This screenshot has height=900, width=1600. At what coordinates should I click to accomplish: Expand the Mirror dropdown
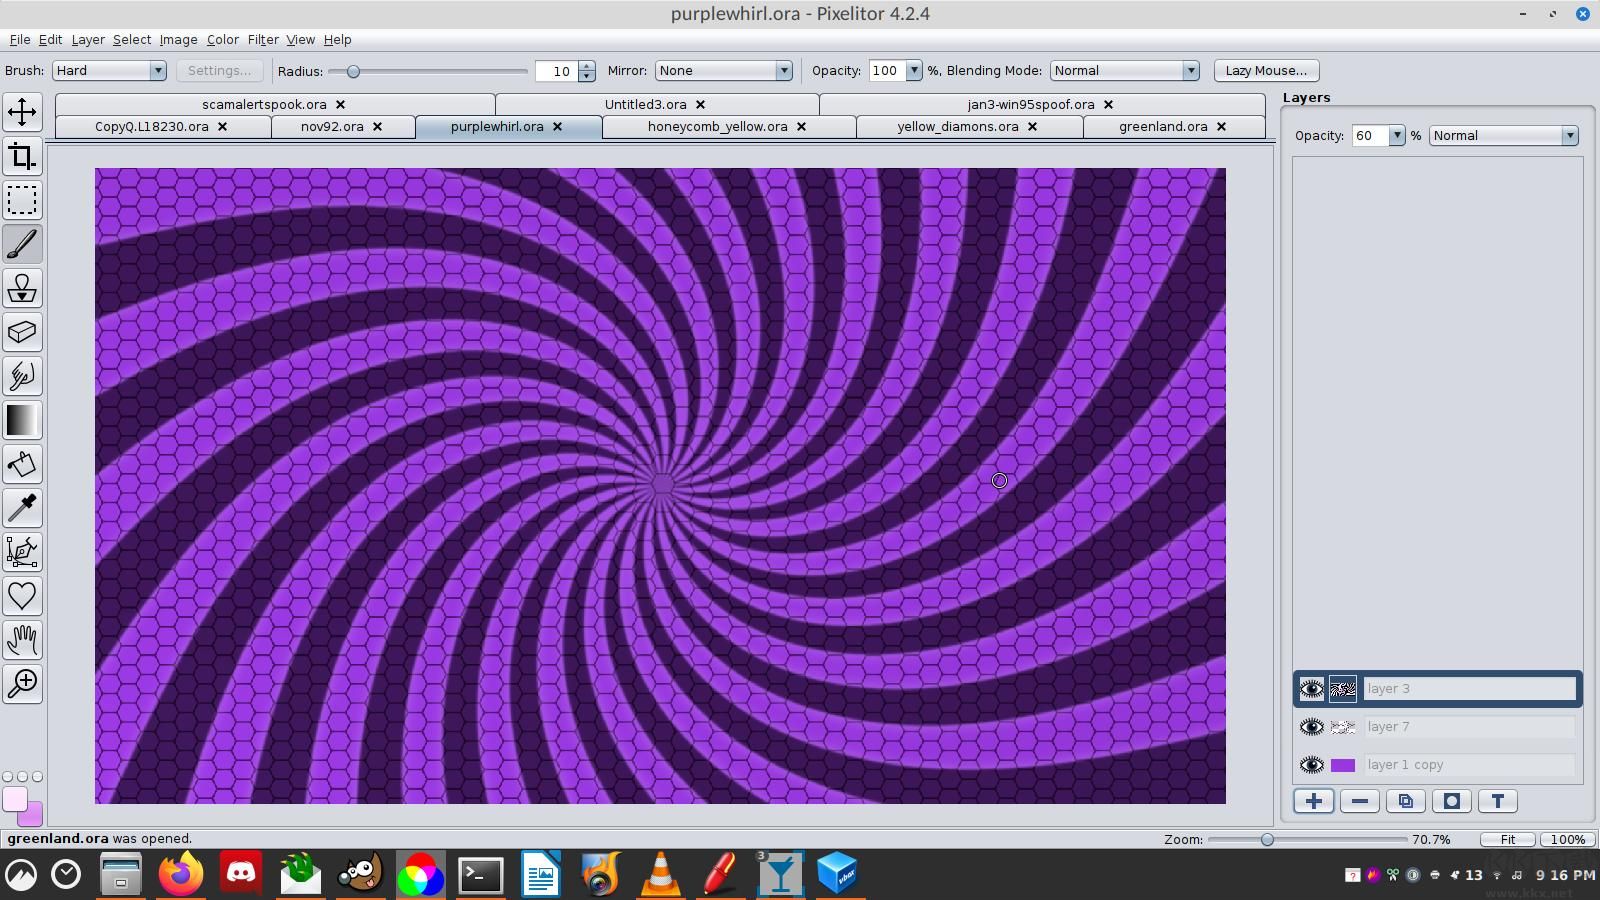coord(724,71)
